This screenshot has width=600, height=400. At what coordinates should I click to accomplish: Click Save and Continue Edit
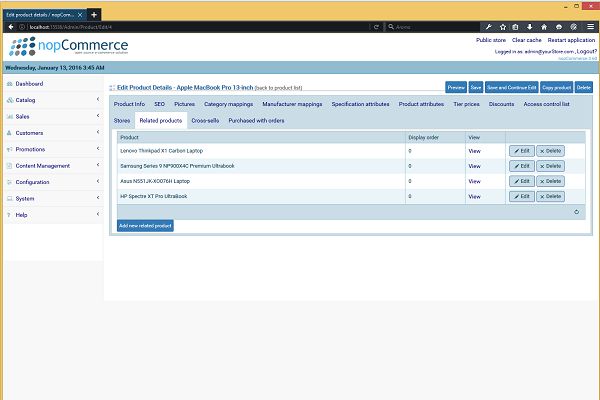coord(512,88)
